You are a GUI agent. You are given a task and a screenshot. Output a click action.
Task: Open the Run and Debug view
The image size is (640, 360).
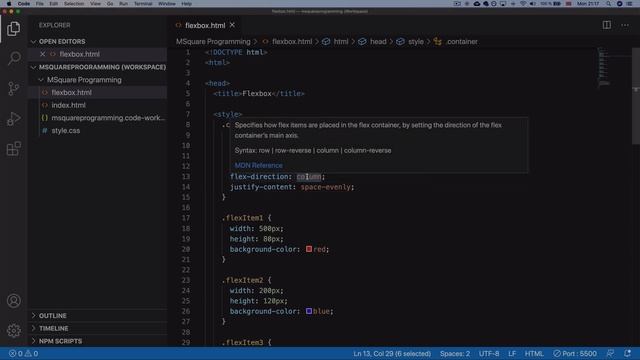[x=13, y=118]
